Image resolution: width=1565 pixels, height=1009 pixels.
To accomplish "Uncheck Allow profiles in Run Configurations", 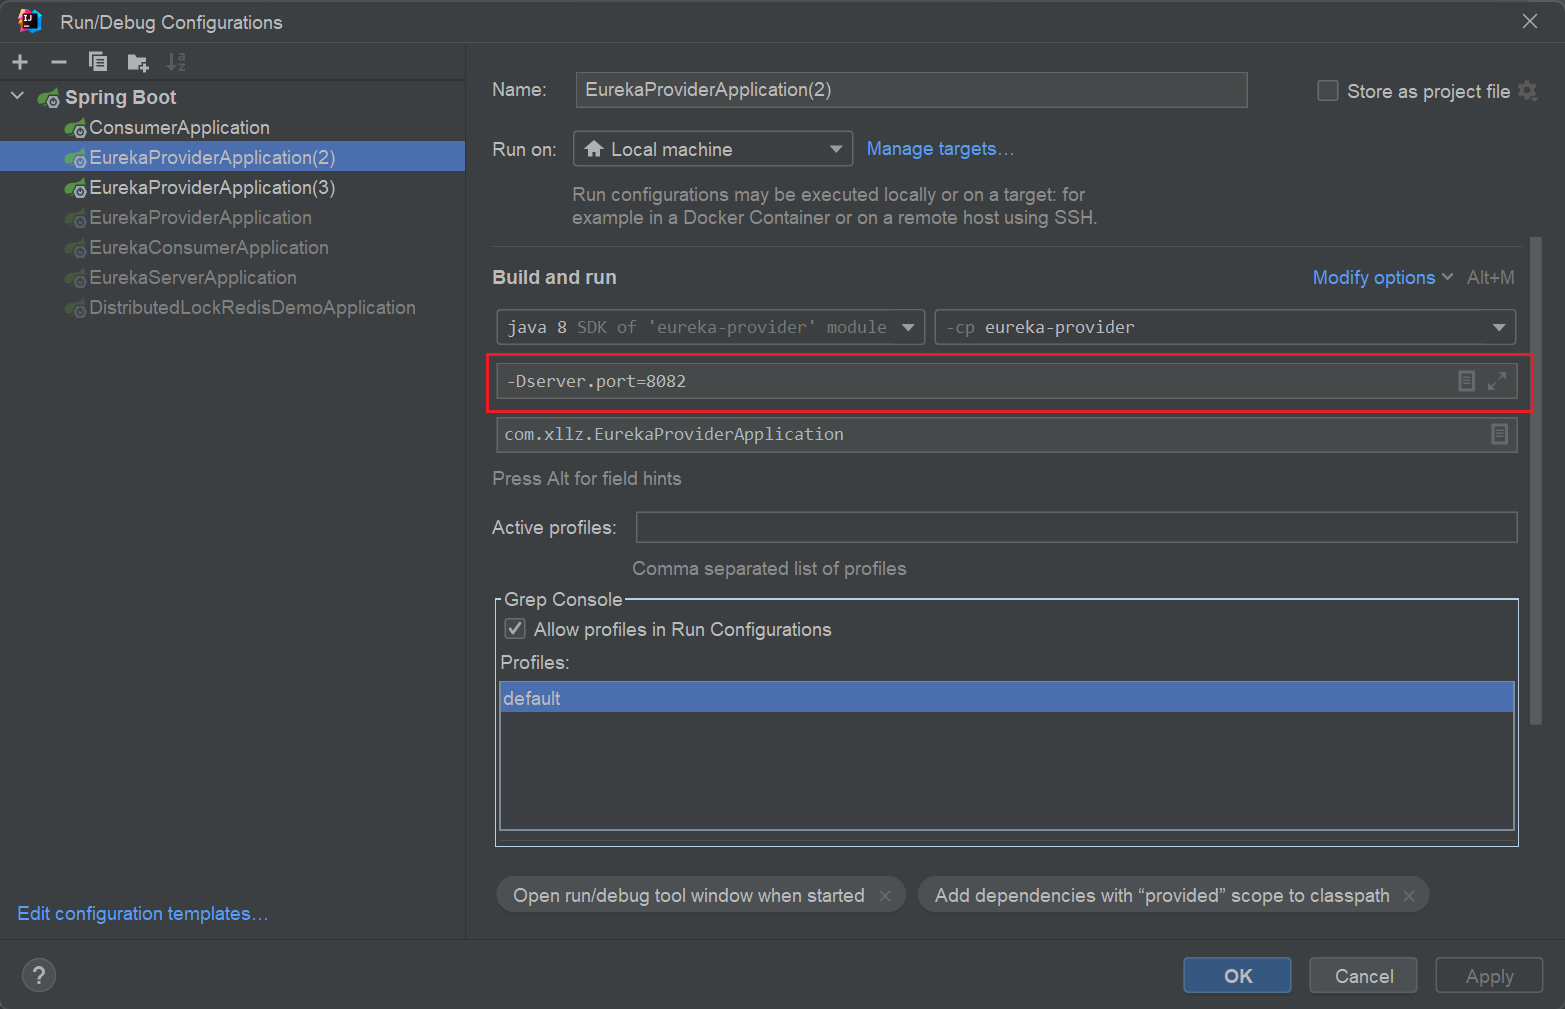I will [x=515, y=629].
